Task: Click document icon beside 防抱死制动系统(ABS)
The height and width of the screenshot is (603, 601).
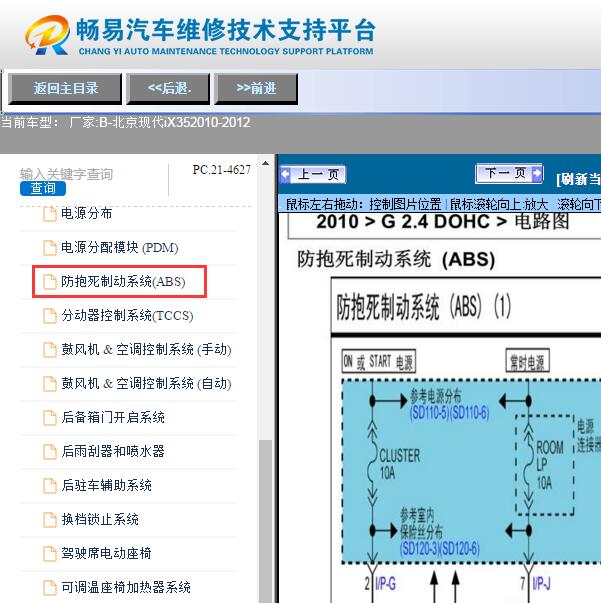Action: point(50,282)
